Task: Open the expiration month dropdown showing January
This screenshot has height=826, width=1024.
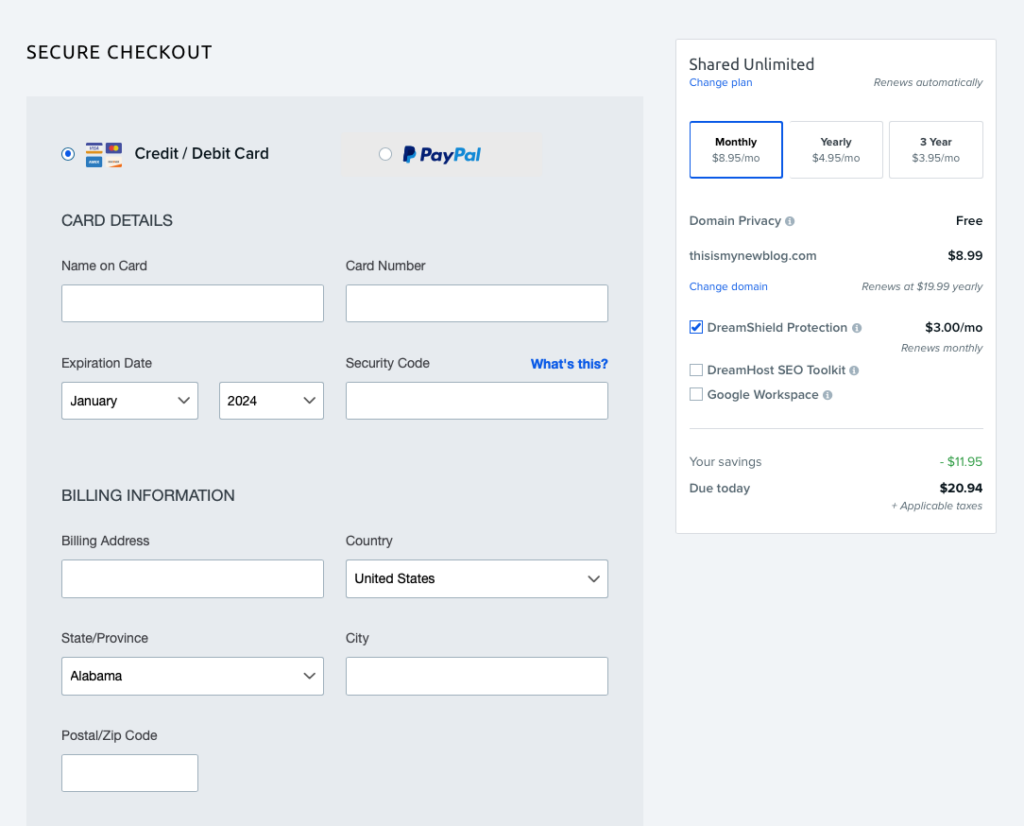Action: 130,401
